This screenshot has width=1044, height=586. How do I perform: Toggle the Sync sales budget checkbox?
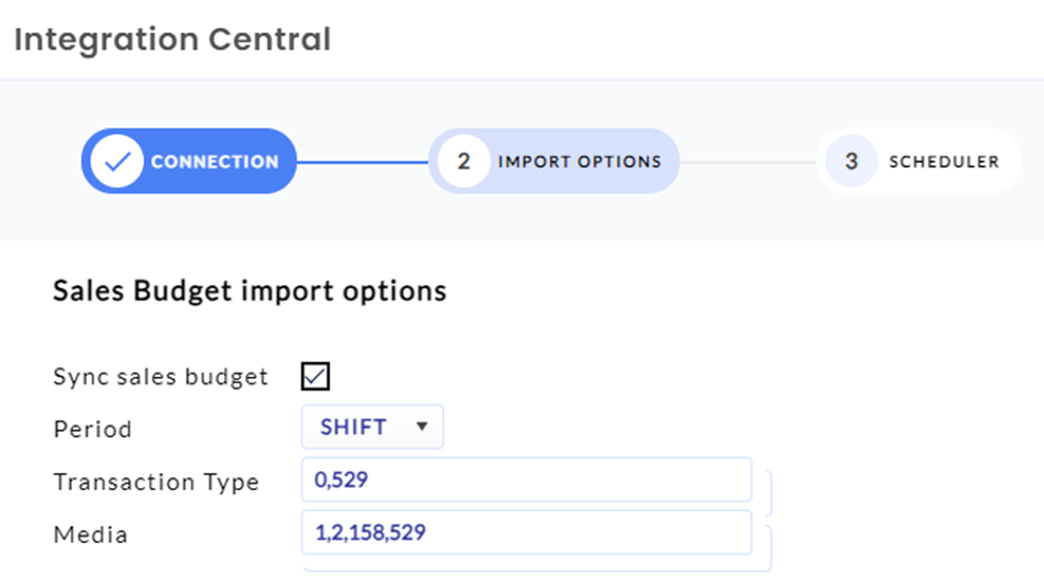(315, 376)
